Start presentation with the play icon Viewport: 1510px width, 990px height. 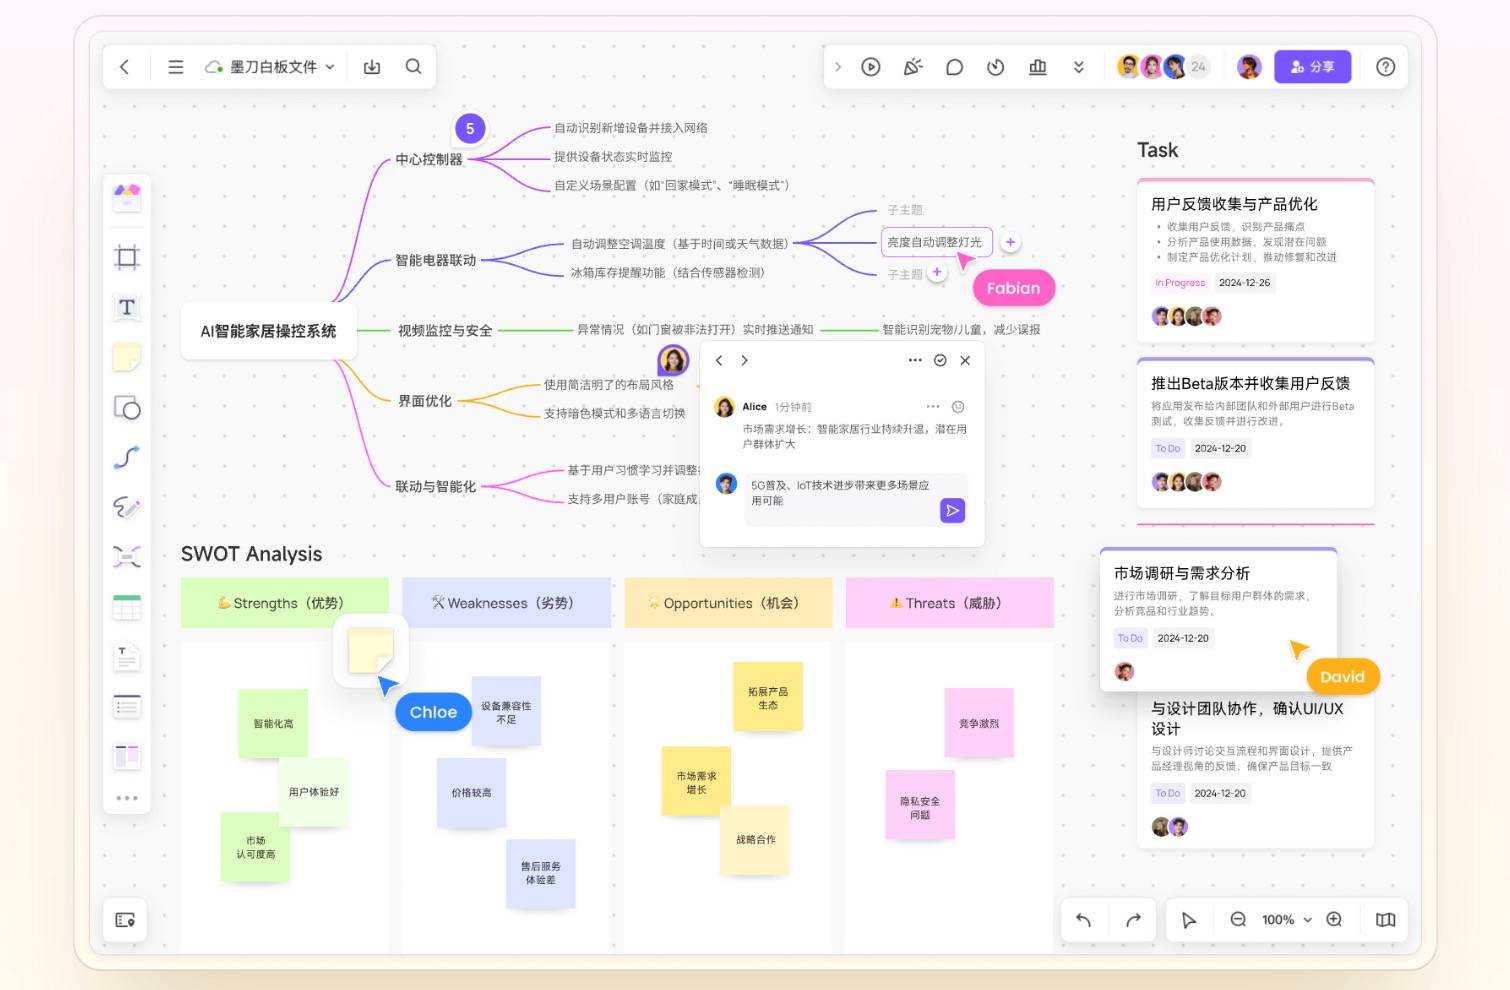[x=871, y=67]
